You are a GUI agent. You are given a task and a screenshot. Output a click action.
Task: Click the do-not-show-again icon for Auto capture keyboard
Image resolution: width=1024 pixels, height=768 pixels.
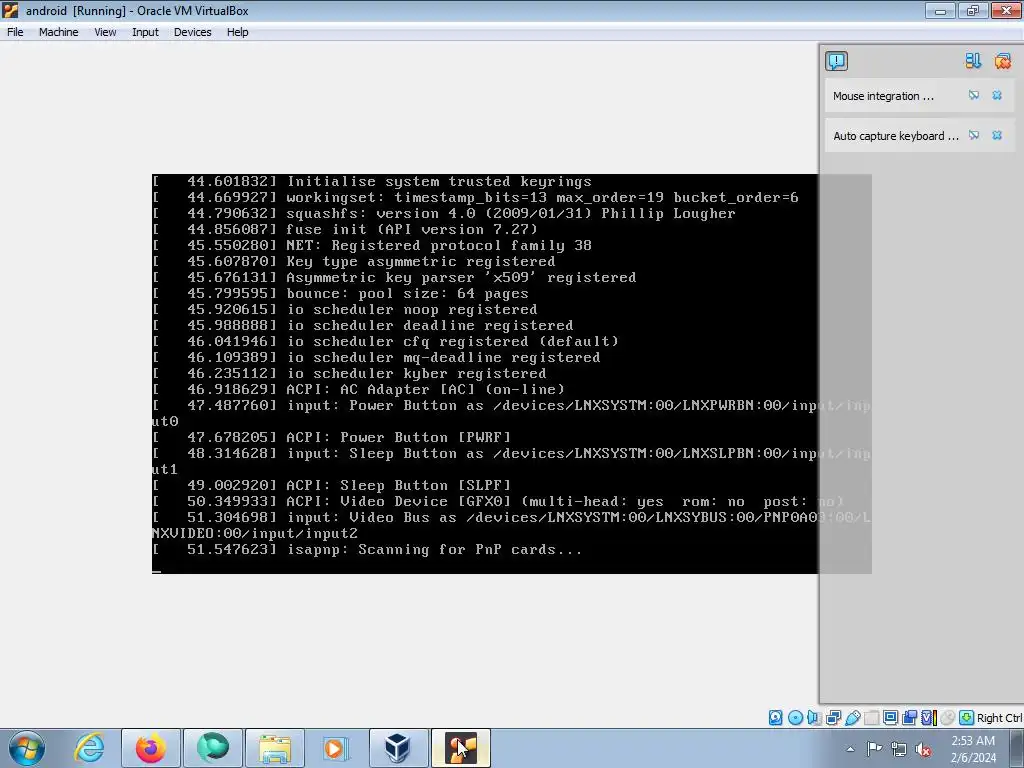[x=974, y=135]
